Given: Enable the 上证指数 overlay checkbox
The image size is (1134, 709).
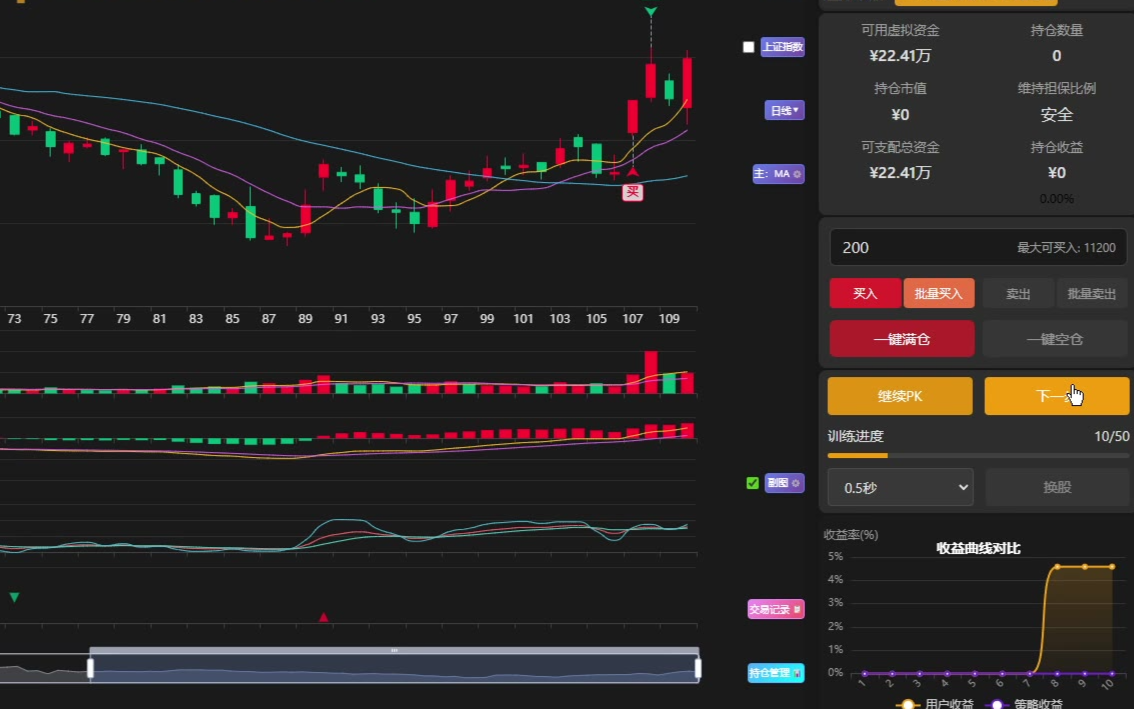Looking at the screenshot, I should click(749, 47).
